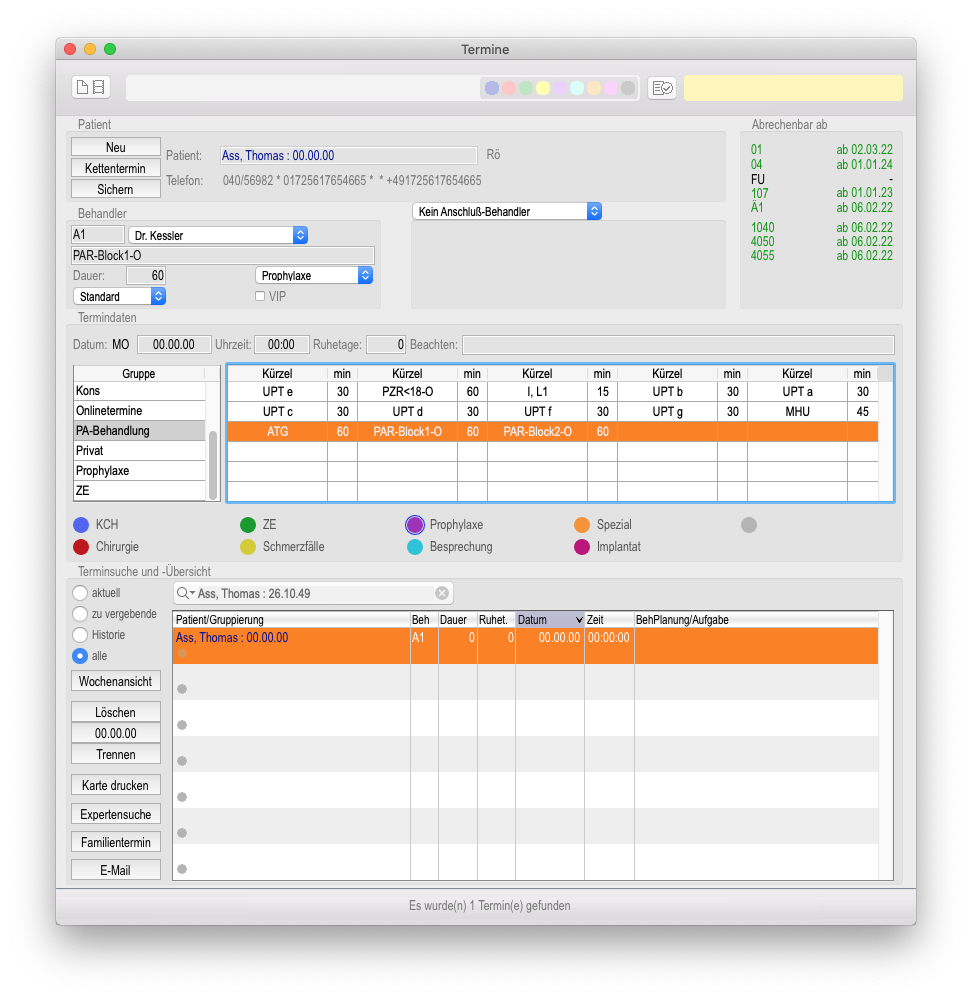The width and height of the screenshot is (972, 999).
Task: Open the Wochenansicht view
Action: 116,681
